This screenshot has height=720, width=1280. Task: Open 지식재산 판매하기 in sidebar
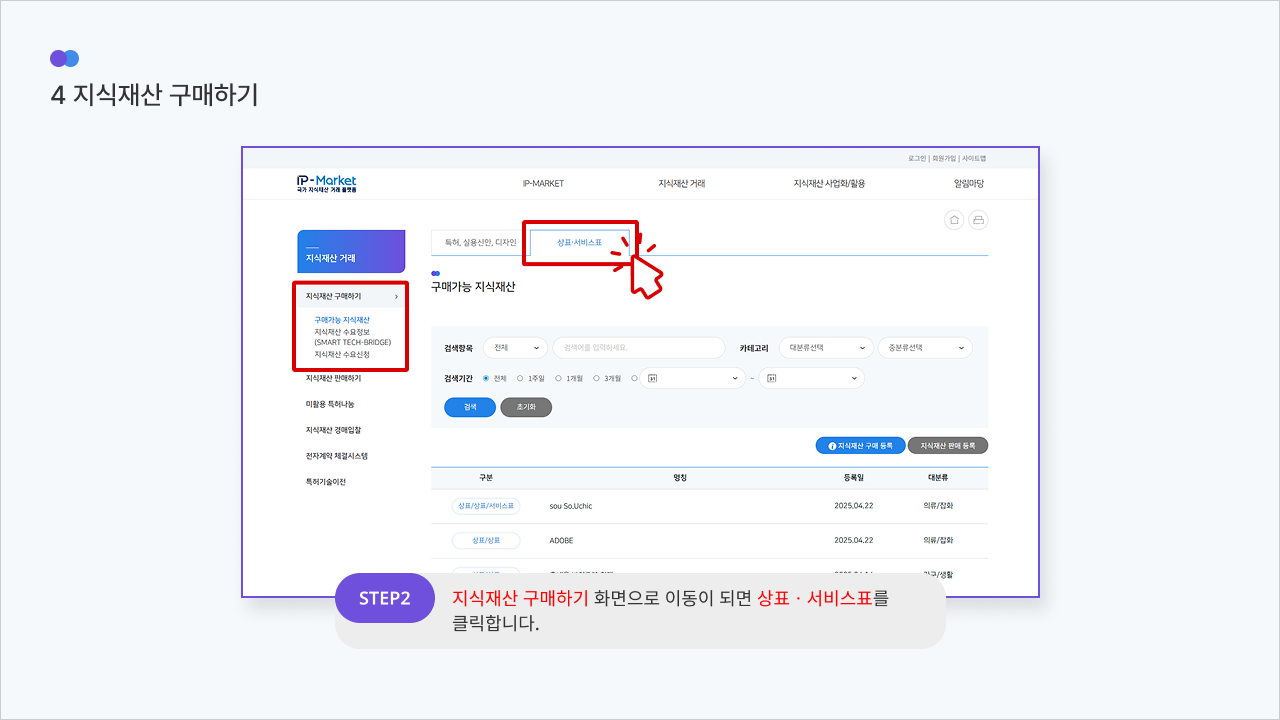tap(334, 378)
